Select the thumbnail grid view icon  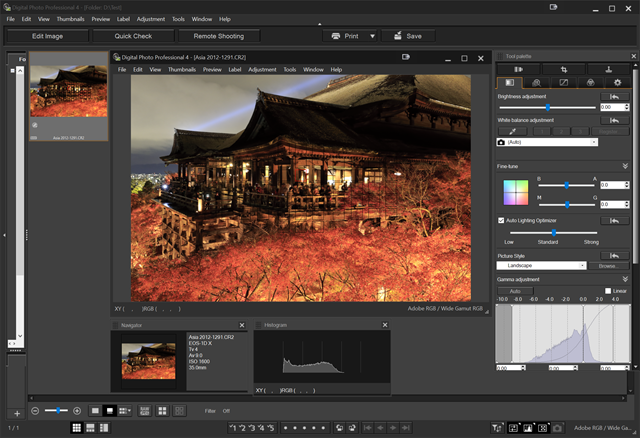(x=77, y=427)
